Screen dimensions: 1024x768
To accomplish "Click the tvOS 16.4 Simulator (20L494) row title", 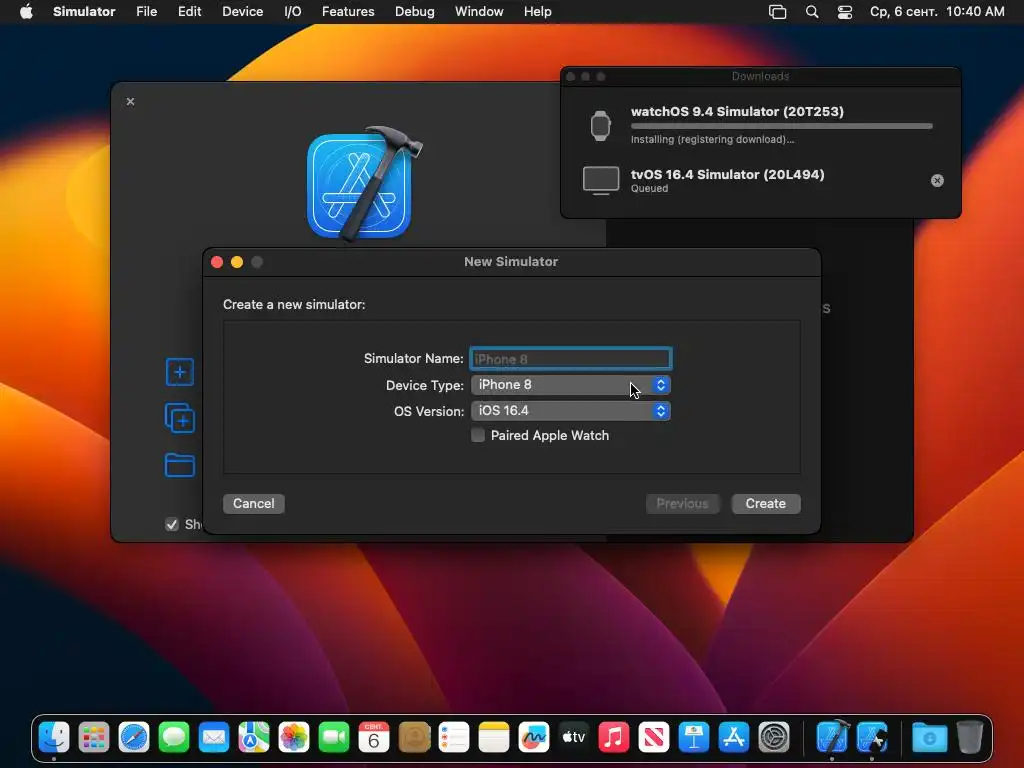I will (x=728, y=174).
